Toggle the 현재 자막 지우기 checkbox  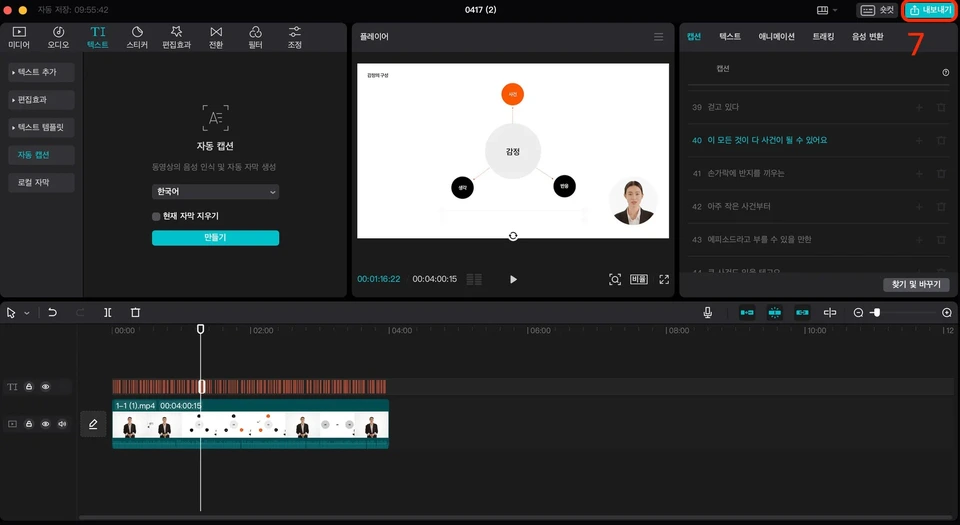click(x=156, y=216)
